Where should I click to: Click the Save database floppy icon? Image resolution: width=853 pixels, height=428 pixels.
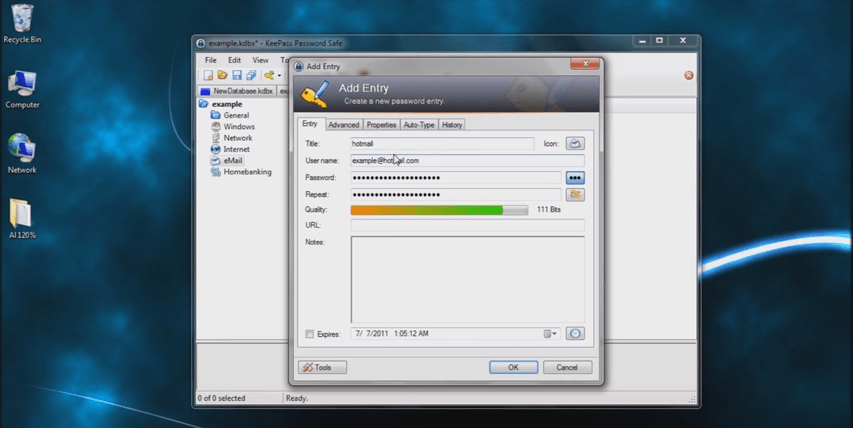237,75
